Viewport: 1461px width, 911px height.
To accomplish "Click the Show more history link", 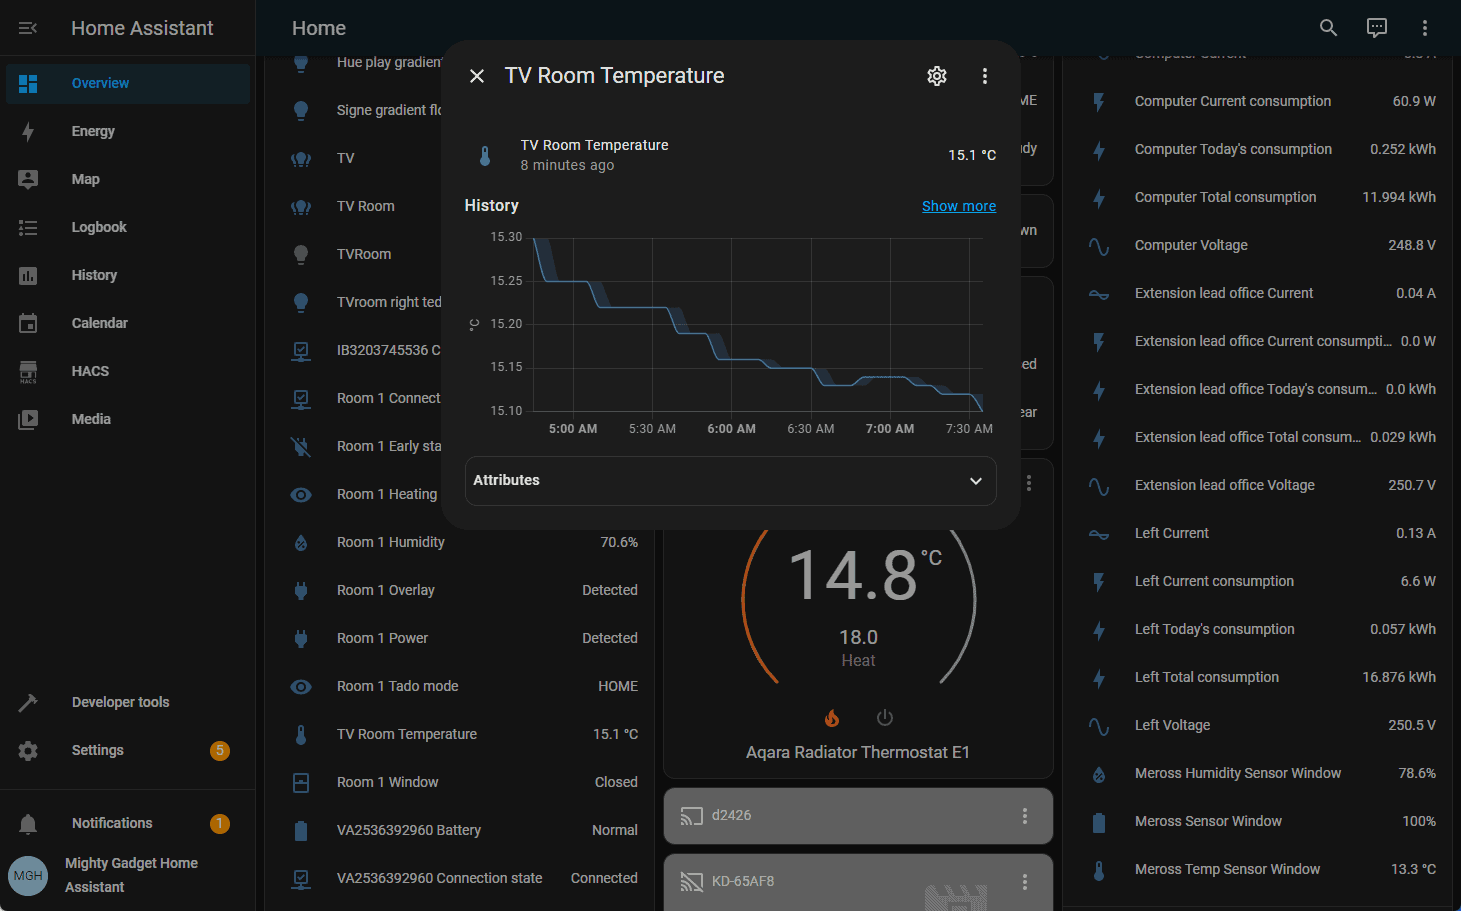I will pyautogui.click(x=958, y=206).
